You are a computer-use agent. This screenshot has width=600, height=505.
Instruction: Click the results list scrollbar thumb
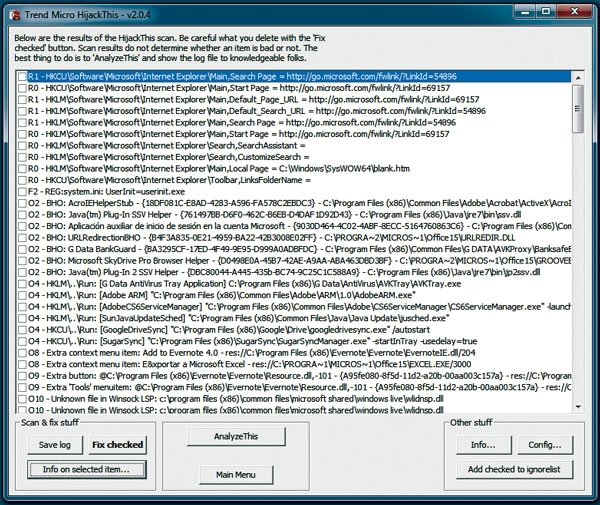tap(578, 109)
